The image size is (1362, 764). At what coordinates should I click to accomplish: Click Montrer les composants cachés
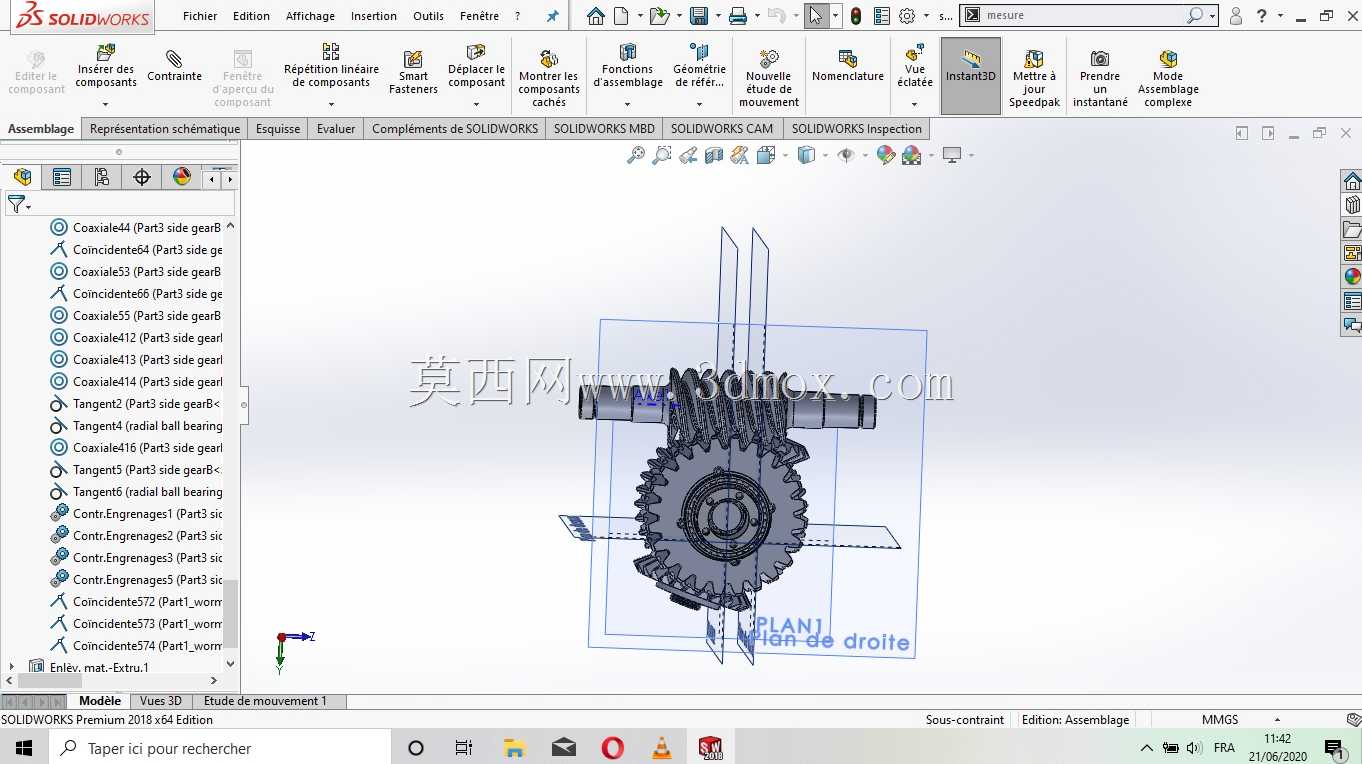click(548, 78)
